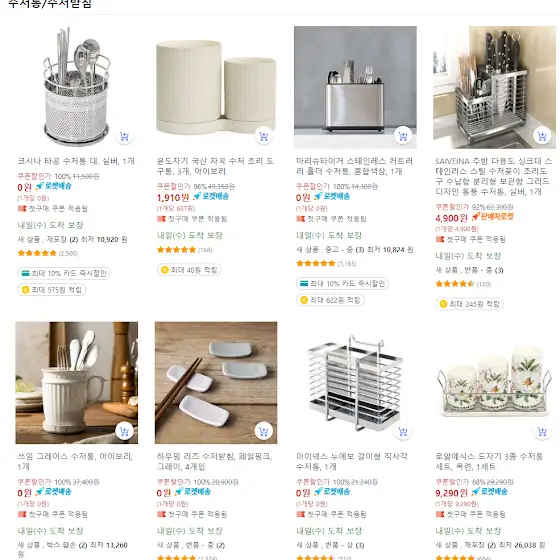The image size is (560, 560).
Task: Open SAIVEINA 주방 다용도 product title
Action: click(493, 176)
